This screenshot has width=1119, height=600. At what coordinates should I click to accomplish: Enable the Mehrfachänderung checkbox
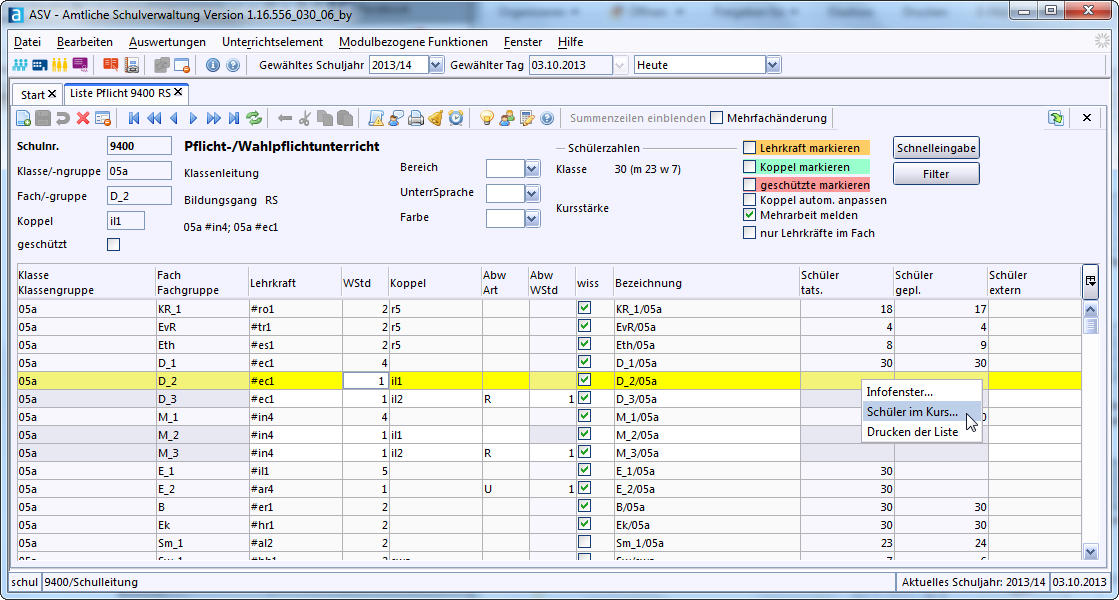(717, 118)
